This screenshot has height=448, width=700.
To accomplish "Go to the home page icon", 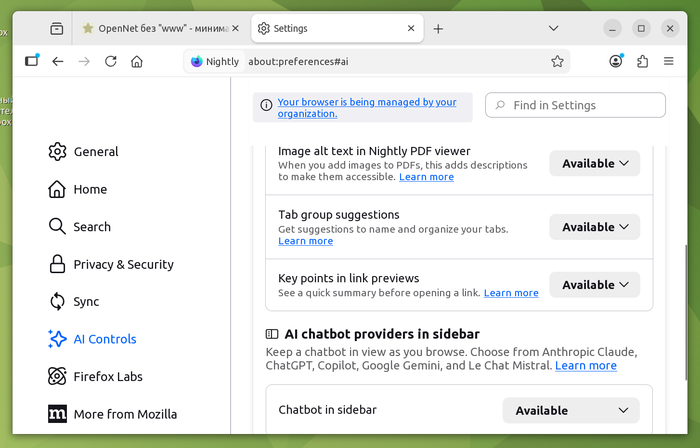I will point(137,61).
